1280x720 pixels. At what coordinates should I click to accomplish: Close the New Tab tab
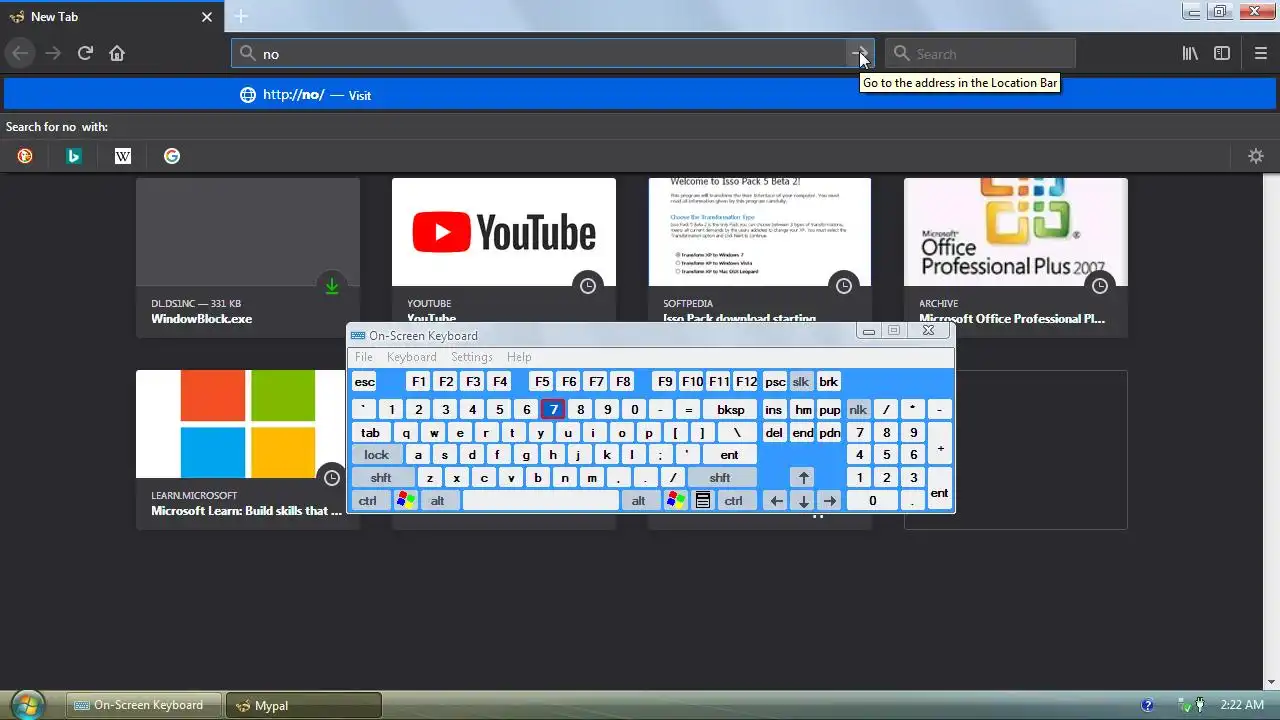207,17
